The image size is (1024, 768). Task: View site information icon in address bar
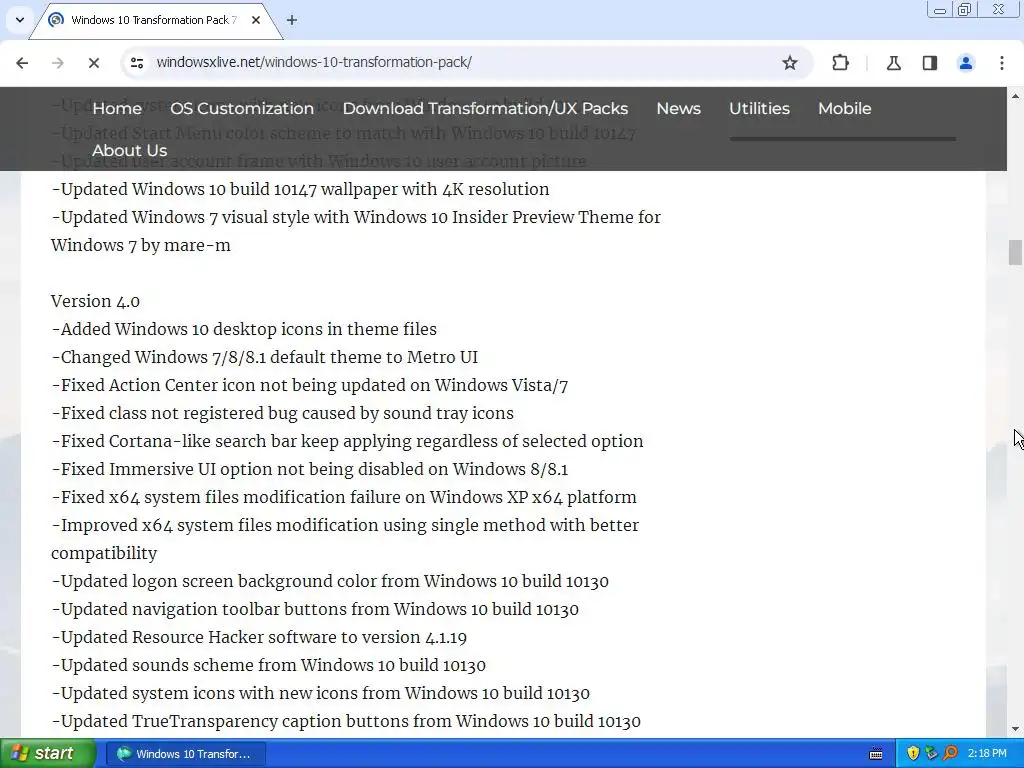click(137, 63)
